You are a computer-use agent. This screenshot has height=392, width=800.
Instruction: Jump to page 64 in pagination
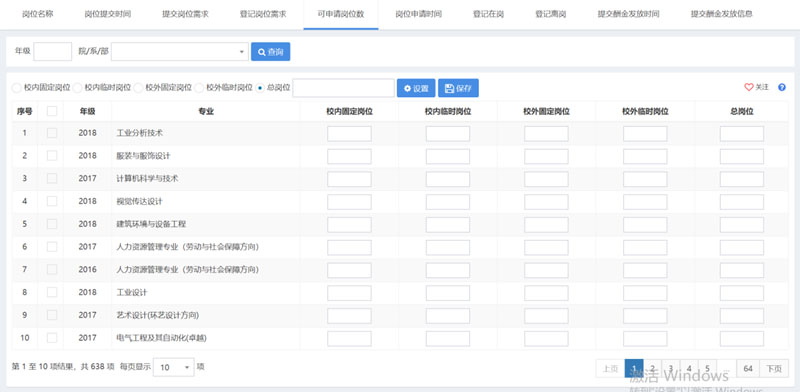pyautogui.click(x=748, y=369)
